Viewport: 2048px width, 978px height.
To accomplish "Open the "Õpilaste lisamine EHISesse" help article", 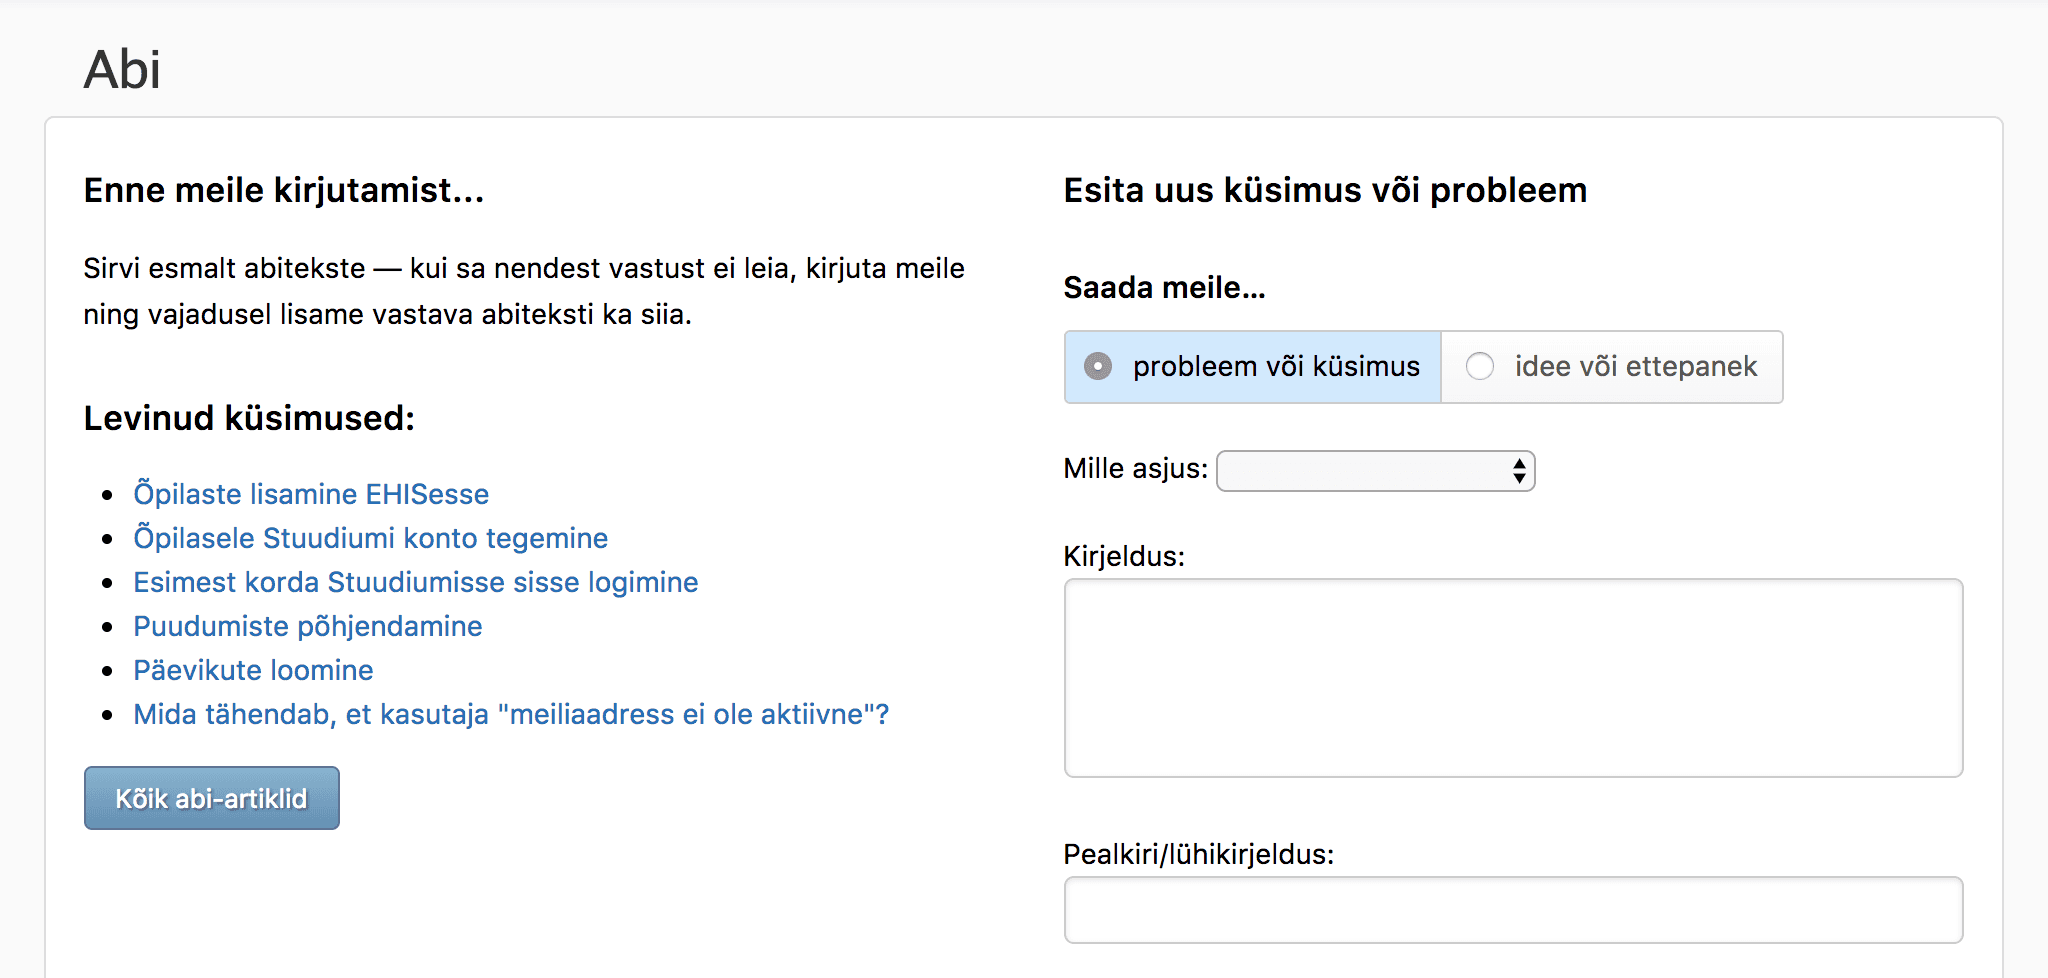I will [311, 494].
